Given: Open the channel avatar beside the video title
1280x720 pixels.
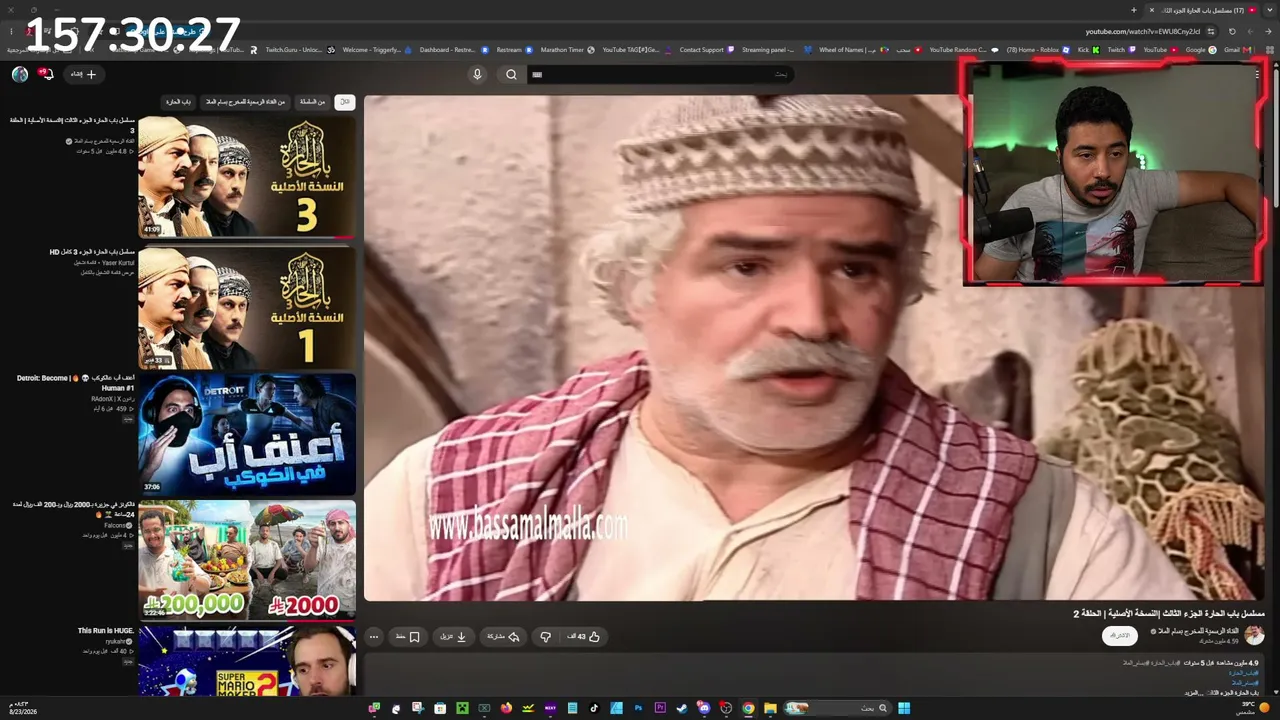Looking at the screenshot, I should click(x=1254, y=635).
